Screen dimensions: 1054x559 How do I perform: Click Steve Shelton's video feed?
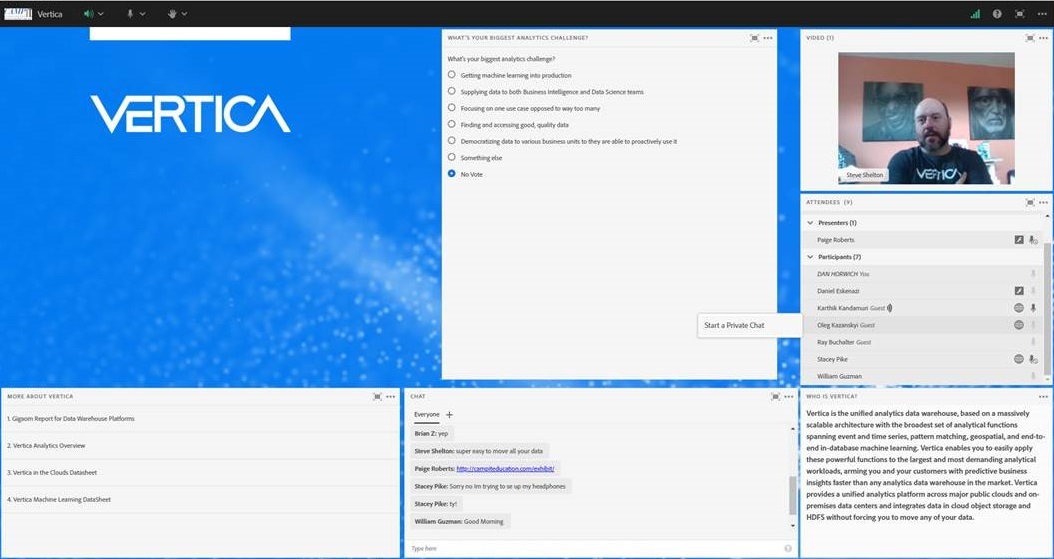[x=926, y=118]
